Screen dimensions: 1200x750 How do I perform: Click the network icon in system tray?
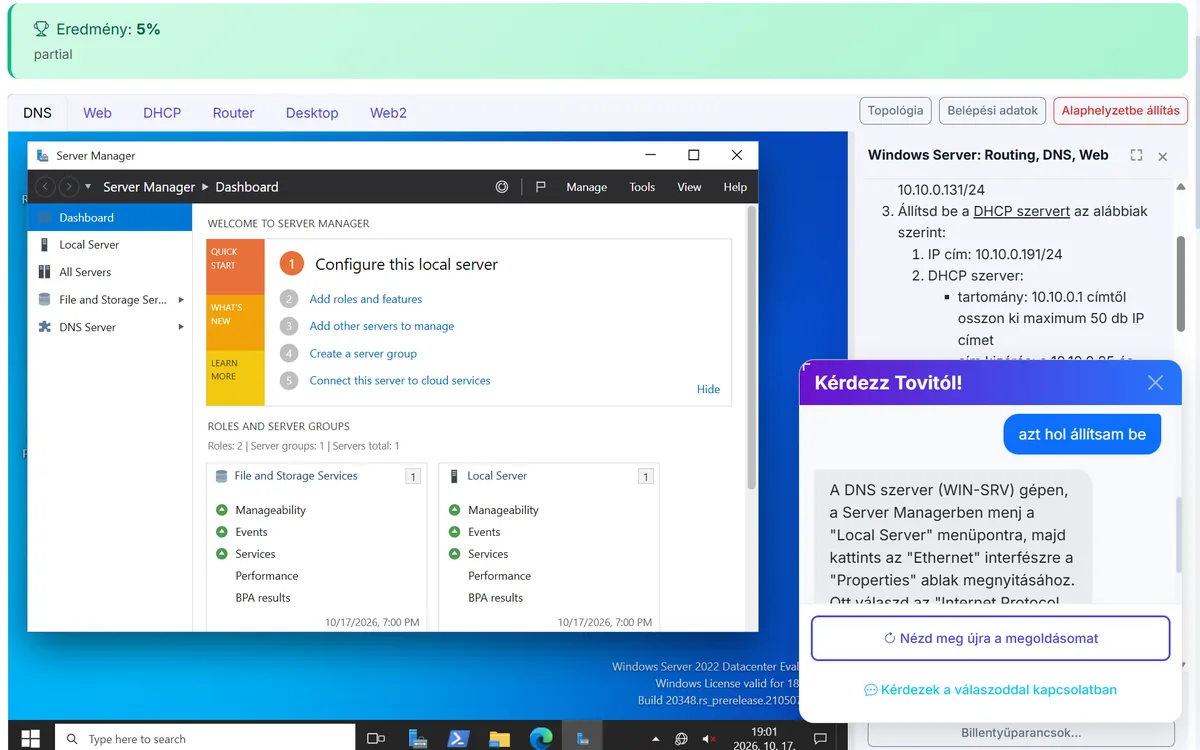tap(681, 739)
